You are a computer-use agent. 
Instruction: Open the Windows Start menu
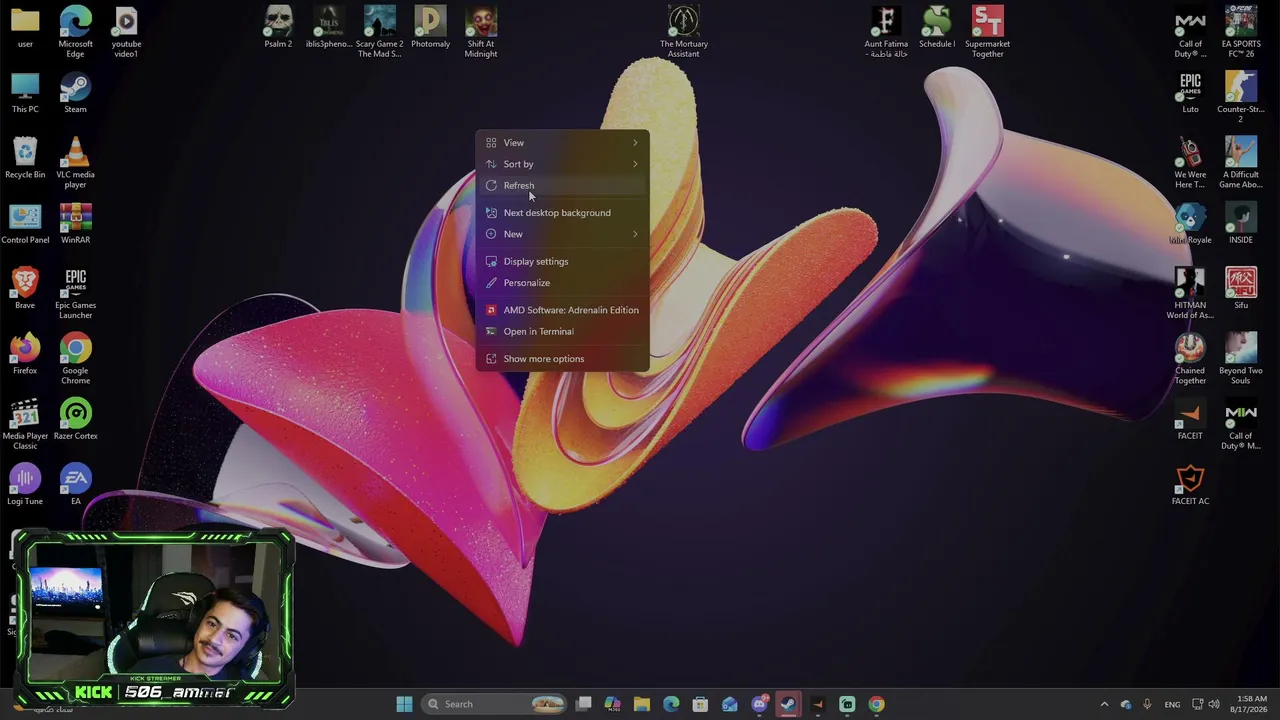coord(404,704)
